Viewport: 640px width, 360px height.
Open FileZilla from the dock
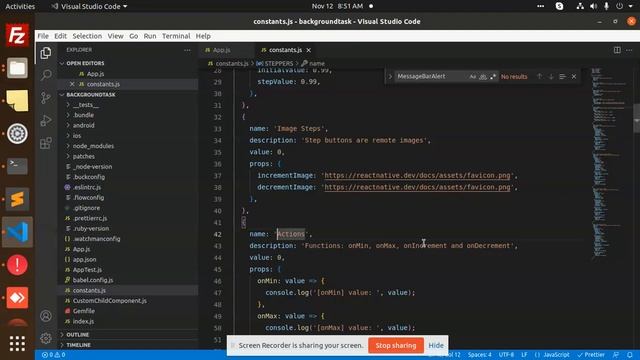point(17,35)
